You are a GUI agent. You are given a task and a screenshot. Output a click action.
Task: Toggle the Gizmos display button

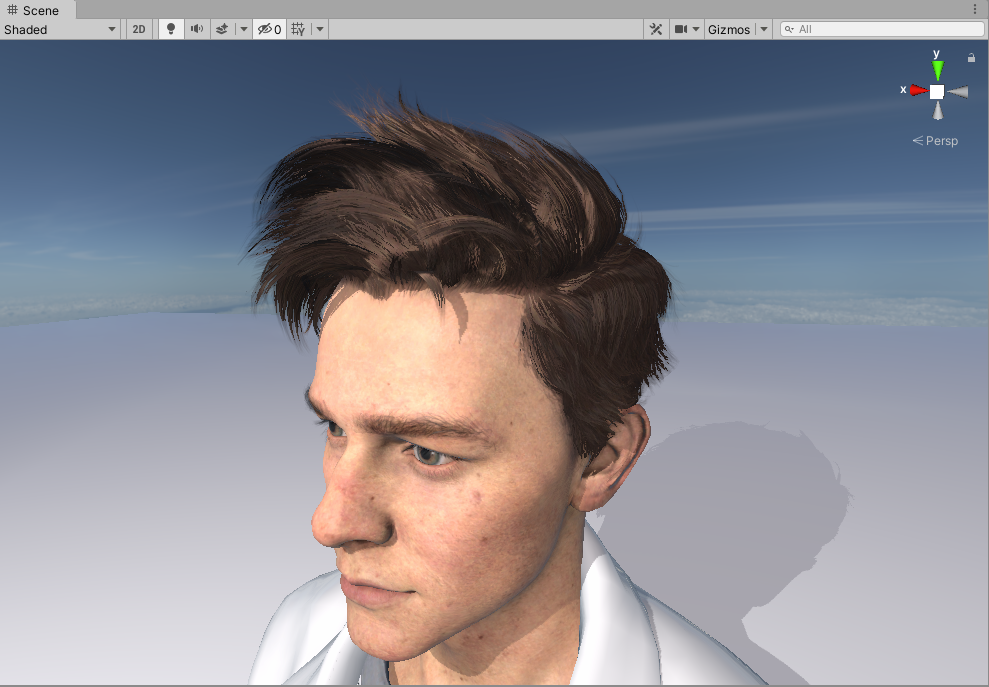[729, 29]
